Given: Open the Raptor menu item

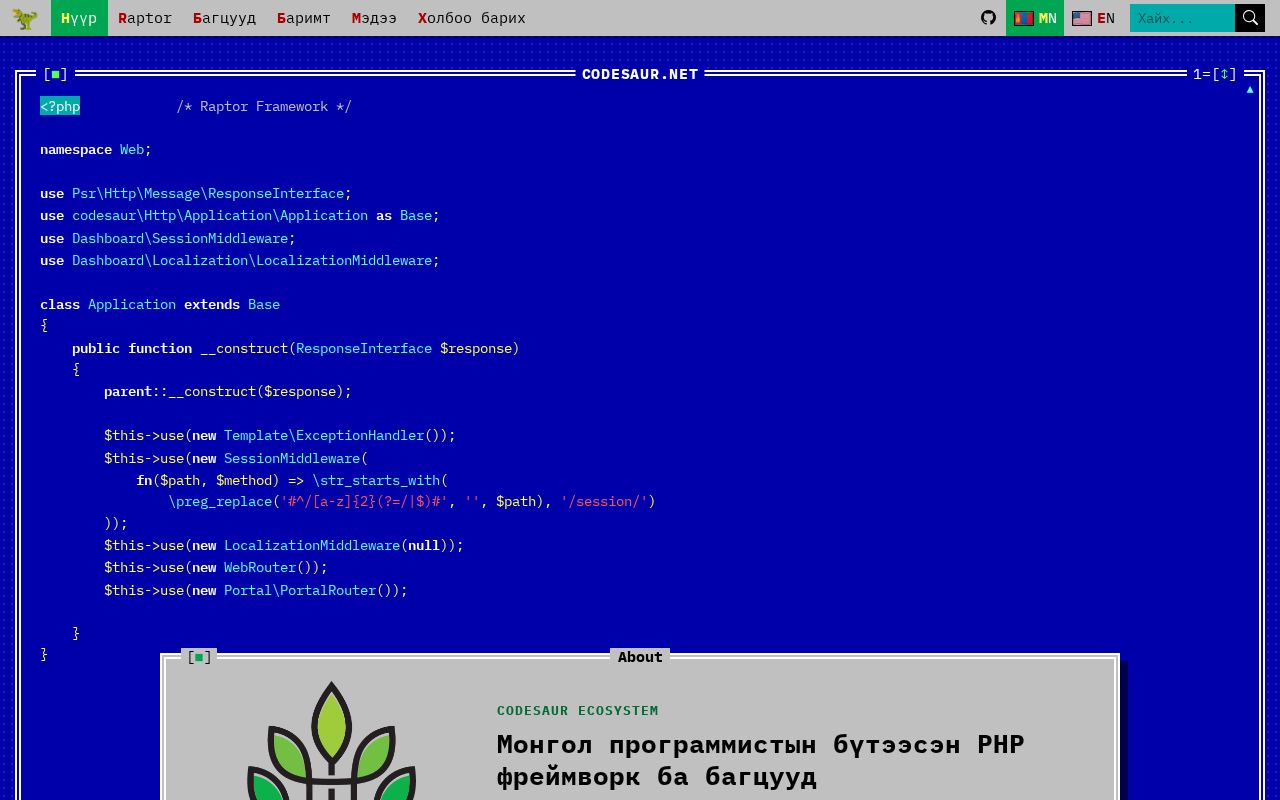Looking at the screenshot, I should 145,18.
